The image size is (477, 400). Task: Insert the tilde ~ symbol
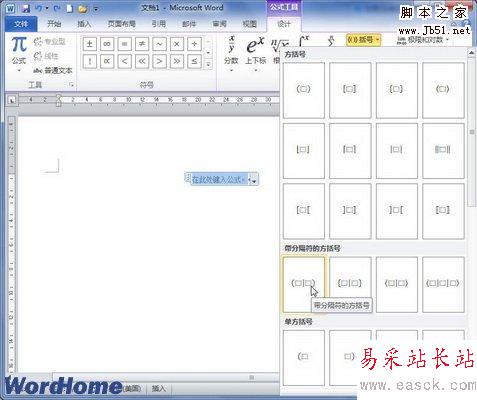[159, 44]
